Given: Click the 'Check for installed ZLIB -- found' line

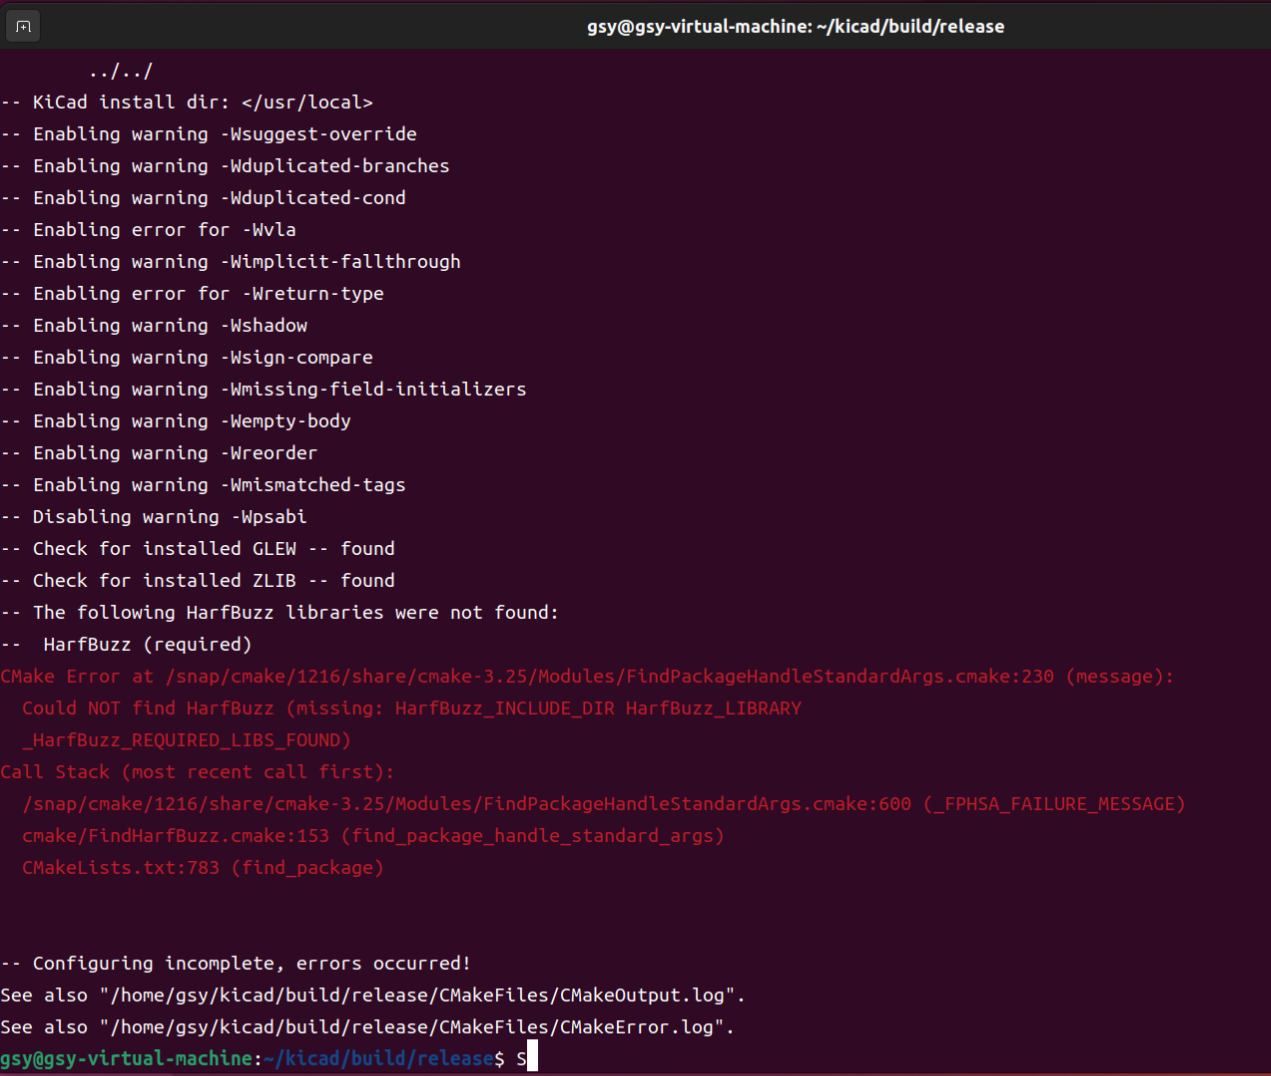Looking at the screenshot, I should [198, 581].
